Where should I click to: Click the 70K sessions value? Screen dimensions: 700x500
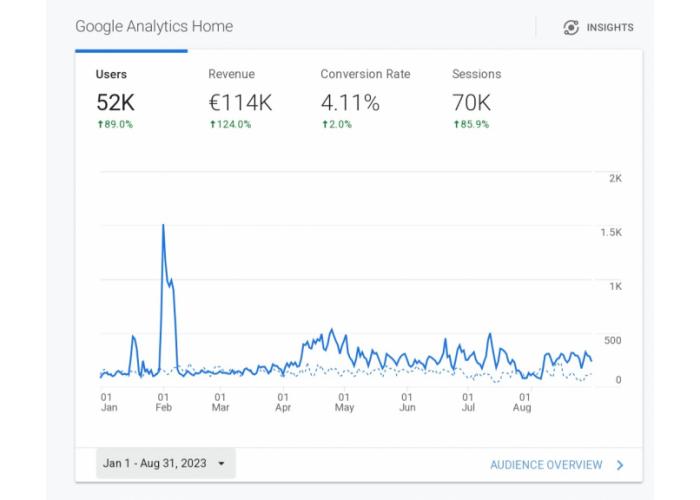coord(471,103)
